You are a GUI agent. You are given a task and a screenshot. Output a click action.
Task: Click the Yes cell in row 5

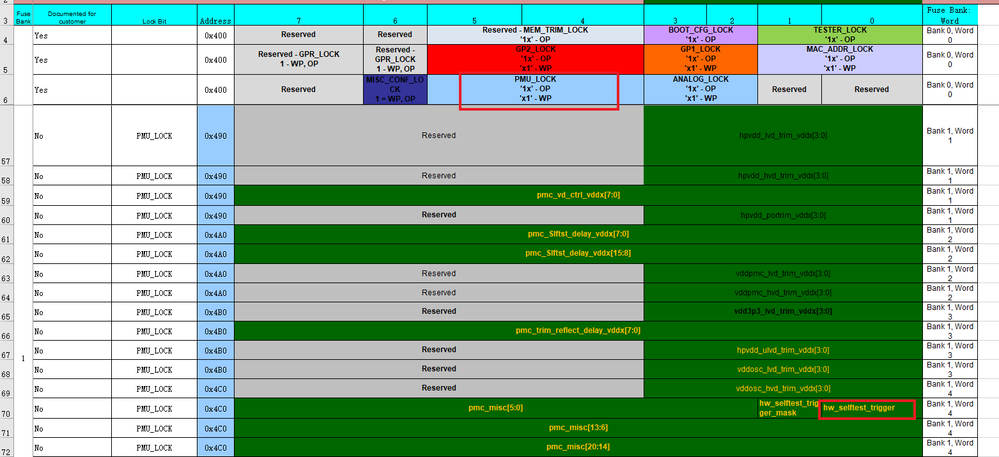pyautogui.click(x=71, y=59)
